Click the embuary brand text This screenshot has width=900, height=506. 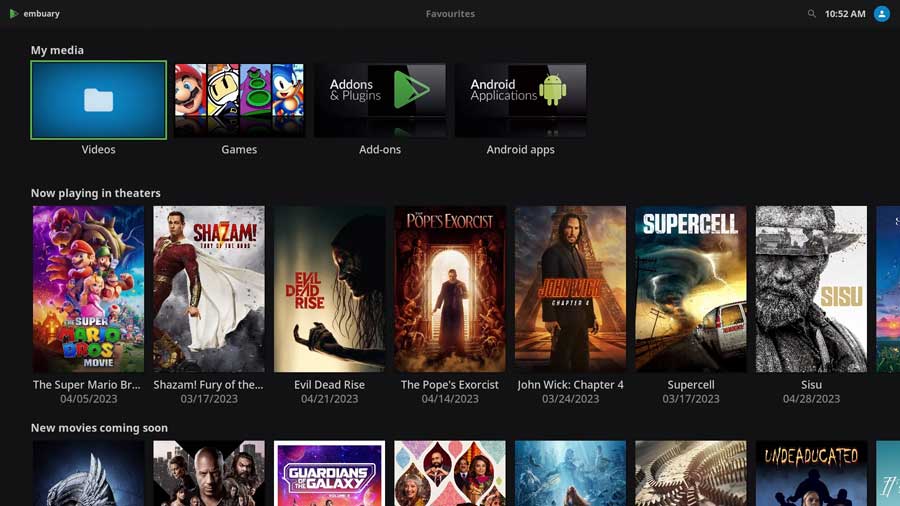(x=41, y=14)
